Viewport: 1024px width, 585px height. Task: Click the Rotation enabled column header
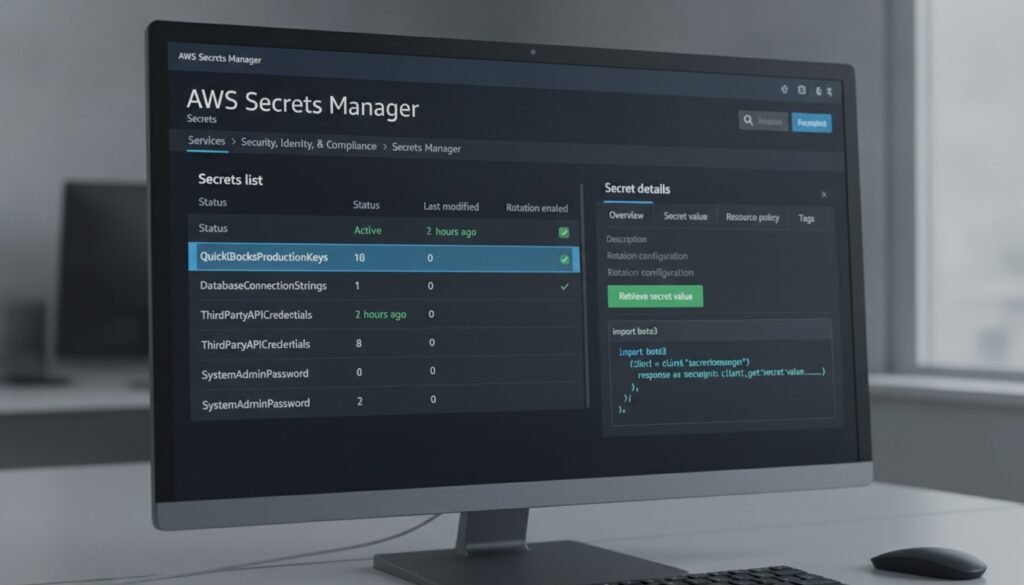(537, 208)
